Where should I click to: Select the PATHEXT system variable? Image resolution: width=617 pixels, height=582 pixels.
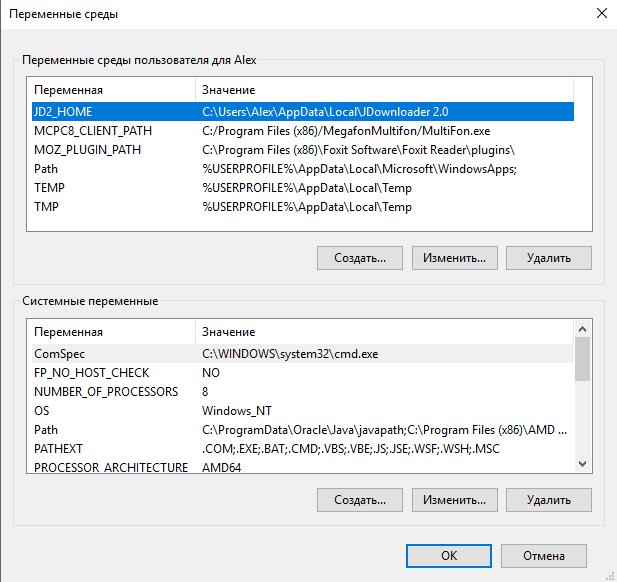click(x=59, y=448)
